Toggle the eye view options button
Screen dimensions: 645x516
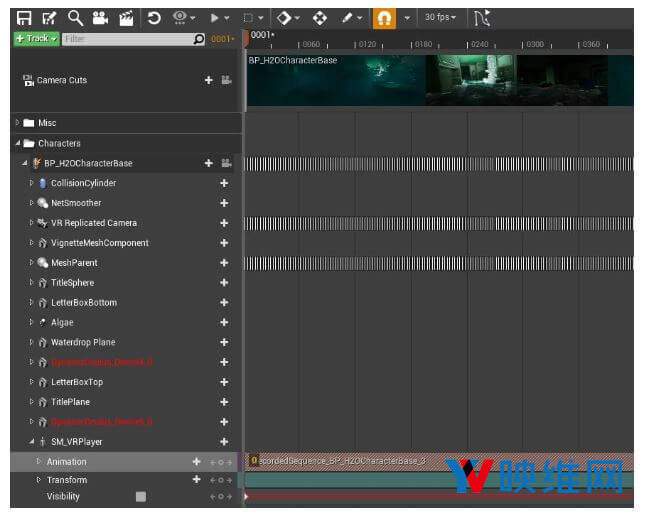[x=181, y=17]
